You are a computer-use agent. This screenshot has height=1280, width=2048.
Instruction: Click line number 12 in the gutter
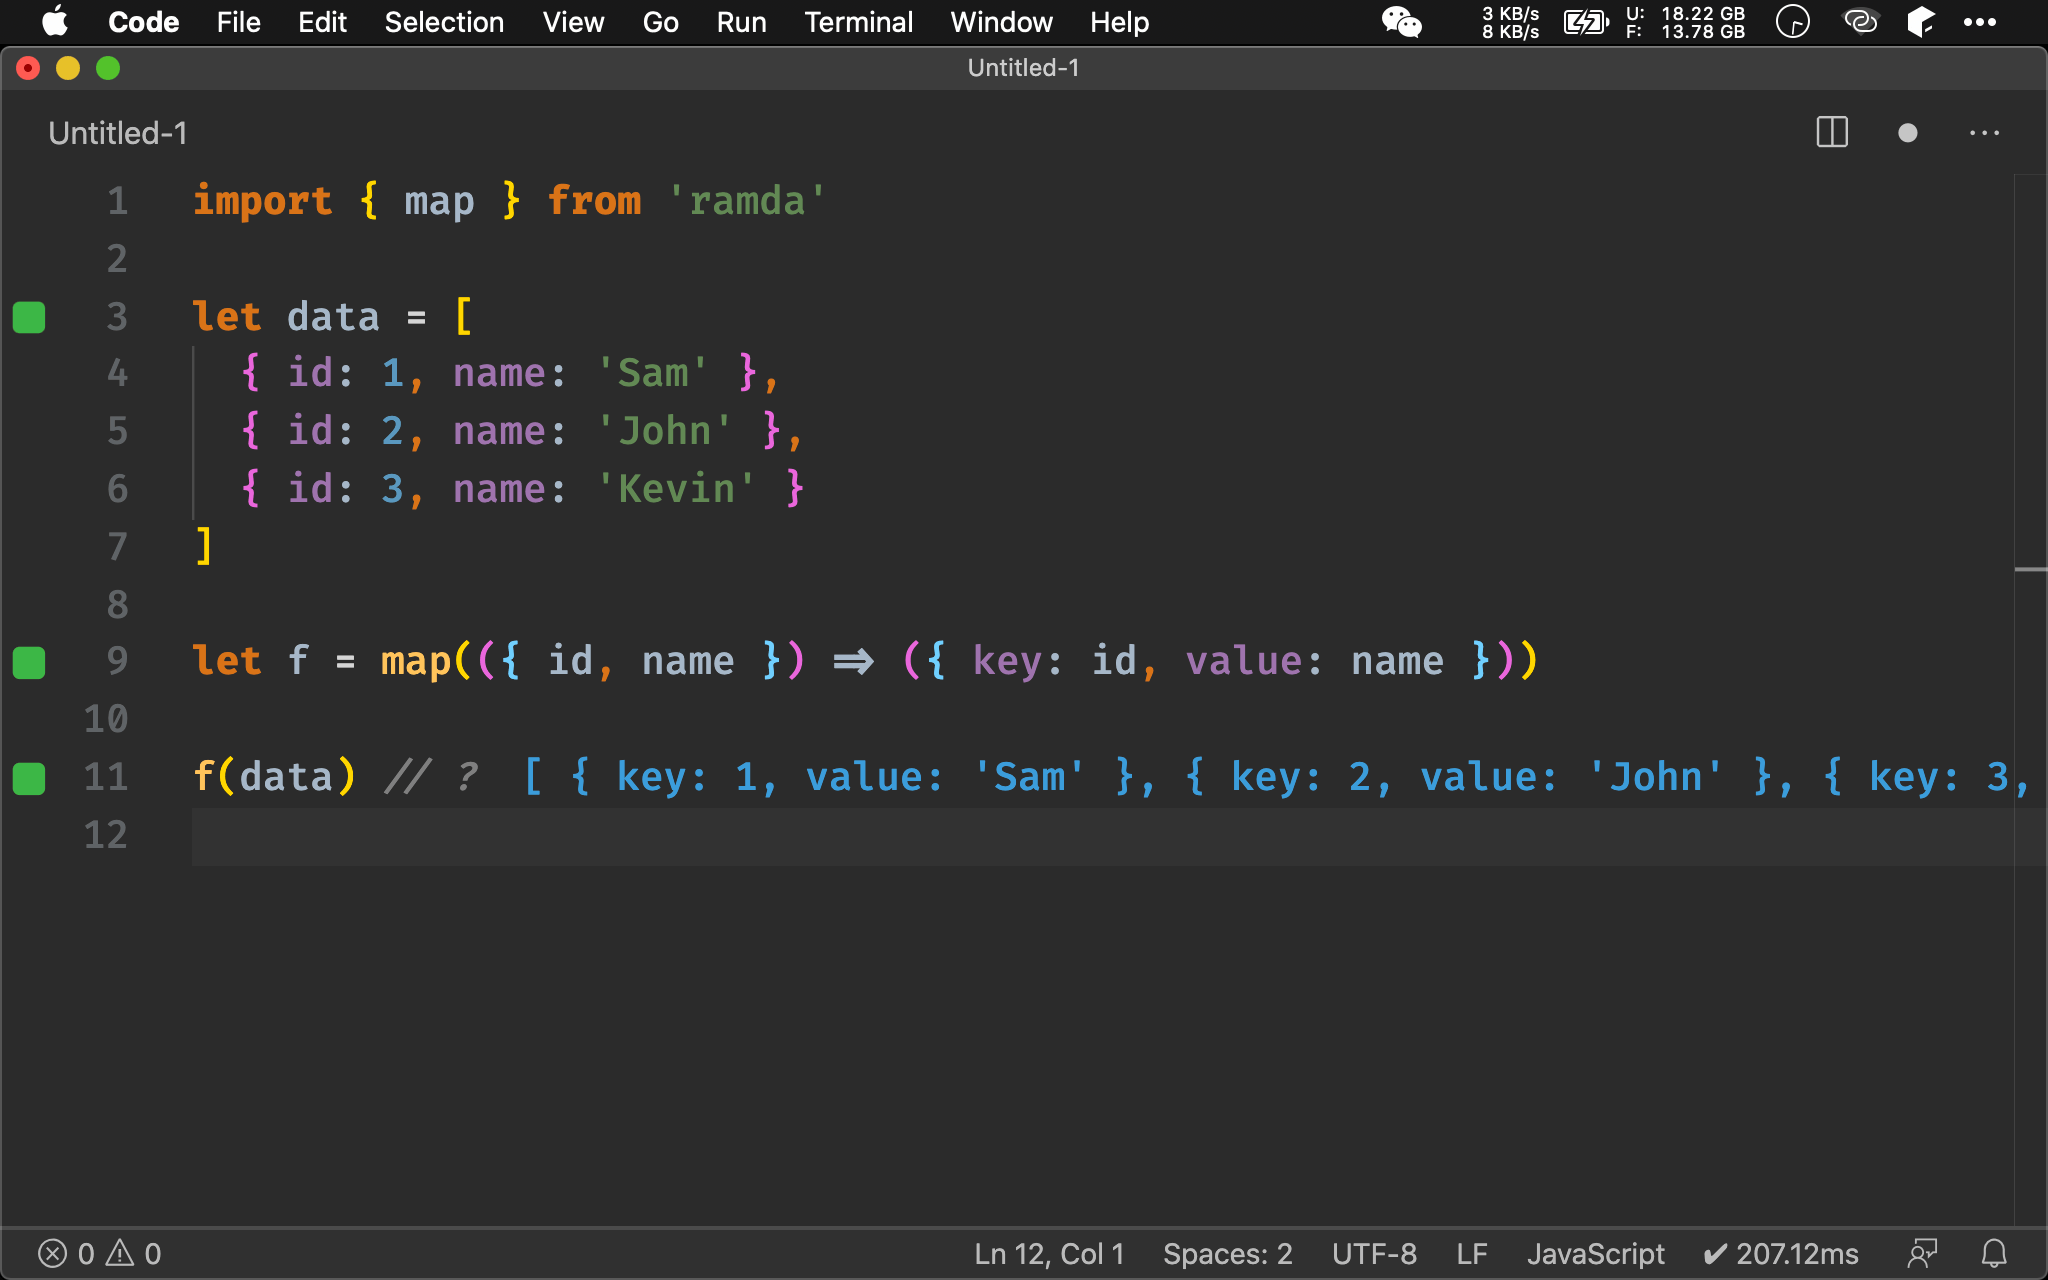pyautogui.click(x=106, y=835)
